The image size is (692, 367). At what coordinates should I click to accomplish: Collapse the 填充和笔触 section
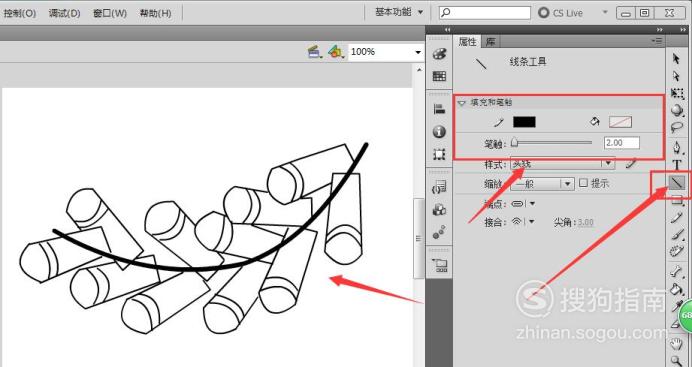462,103
